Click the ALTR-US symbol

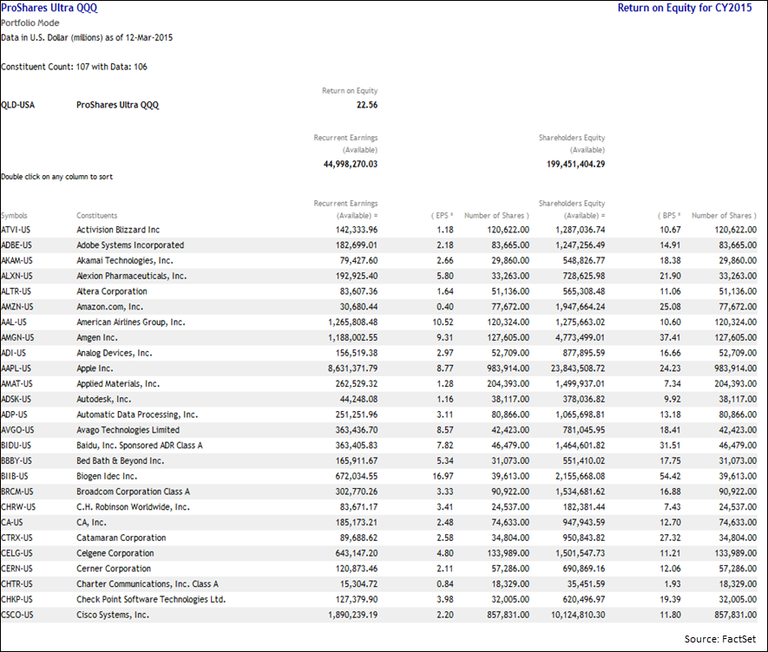(x=16, y=291)
